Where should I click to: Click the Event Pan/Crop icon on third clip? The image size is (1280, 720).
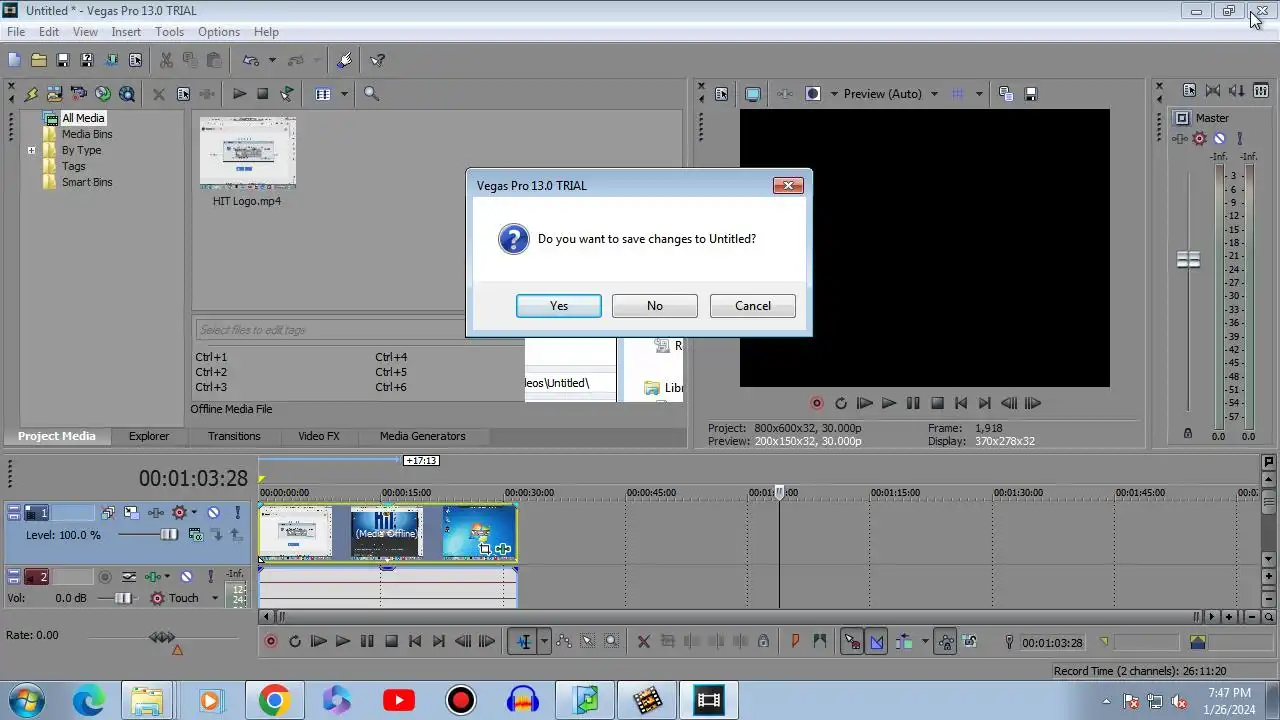click(x=485, y=549)
